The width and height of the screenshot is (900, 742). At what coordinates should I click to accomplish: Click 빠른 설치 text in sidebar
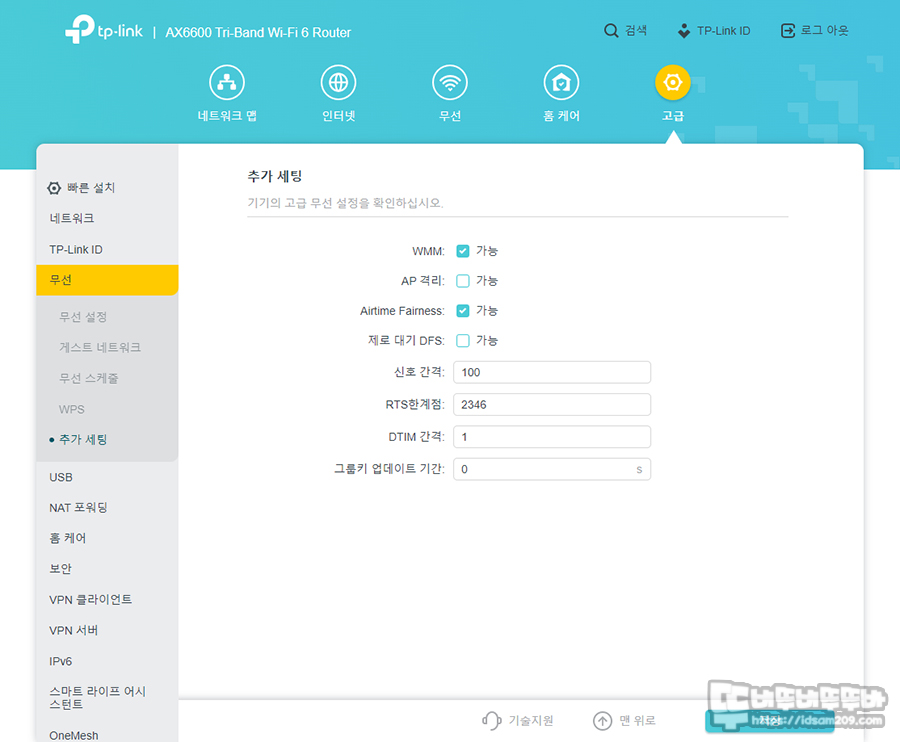[x=91, y=188]
